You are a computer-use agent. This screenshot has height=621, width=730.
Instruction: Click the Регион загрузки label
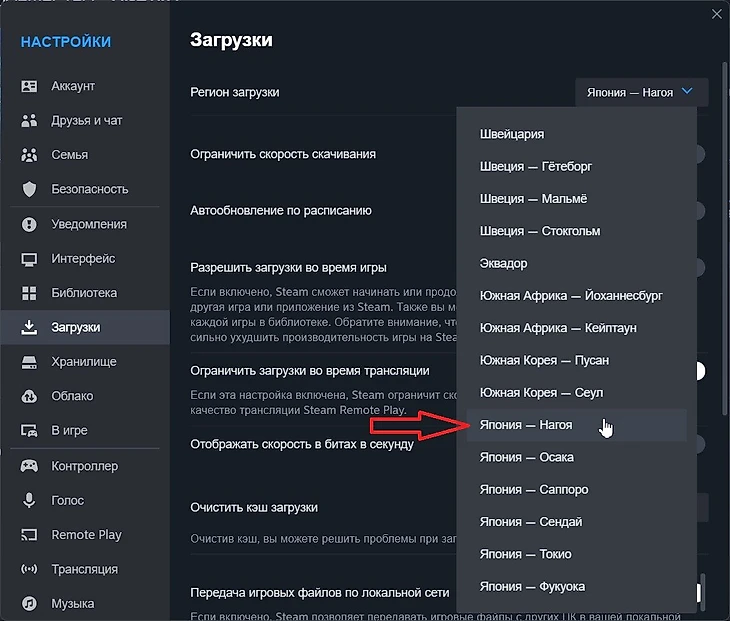235,92
